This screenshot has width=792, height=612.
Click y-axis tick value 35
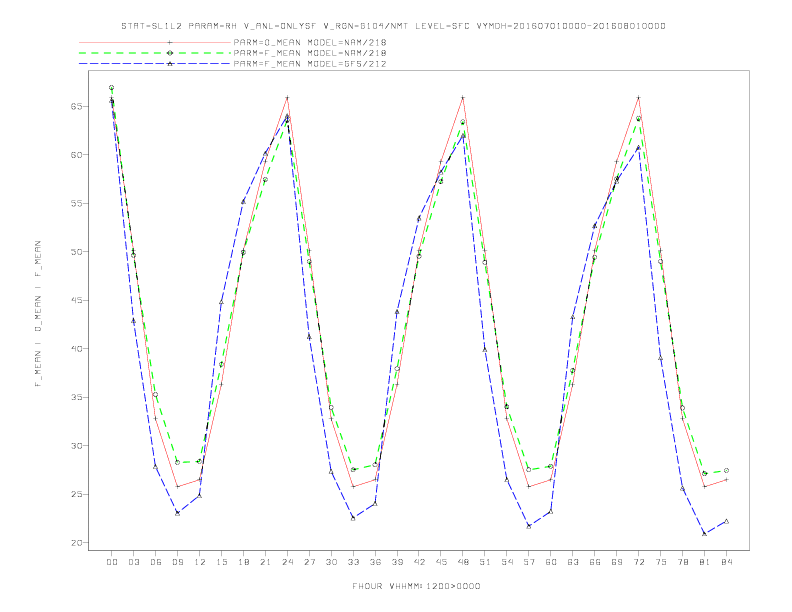coord(76,397)
